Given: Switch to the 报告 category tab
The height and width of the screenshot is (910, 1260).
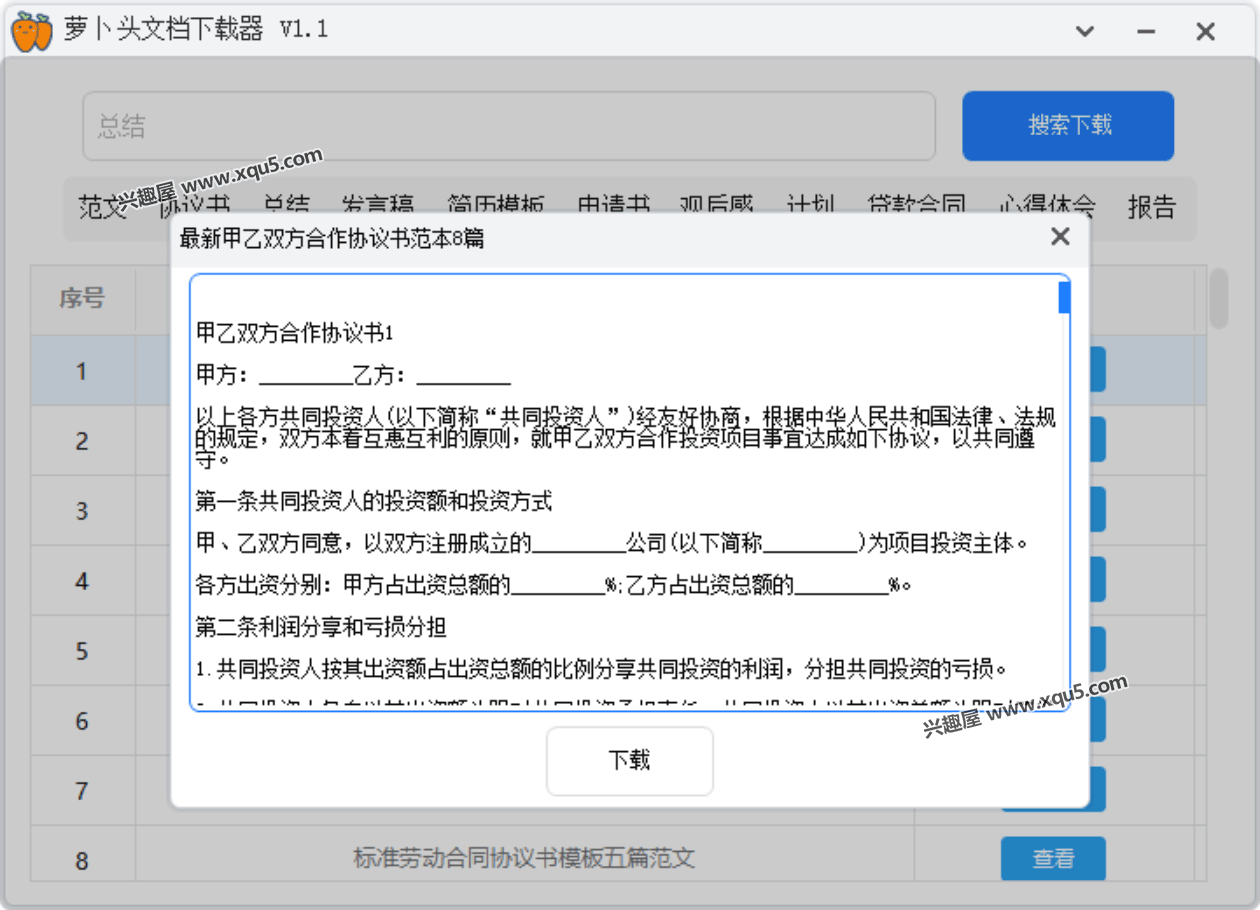Looking at the screenshot, I should pos(1151,207).
